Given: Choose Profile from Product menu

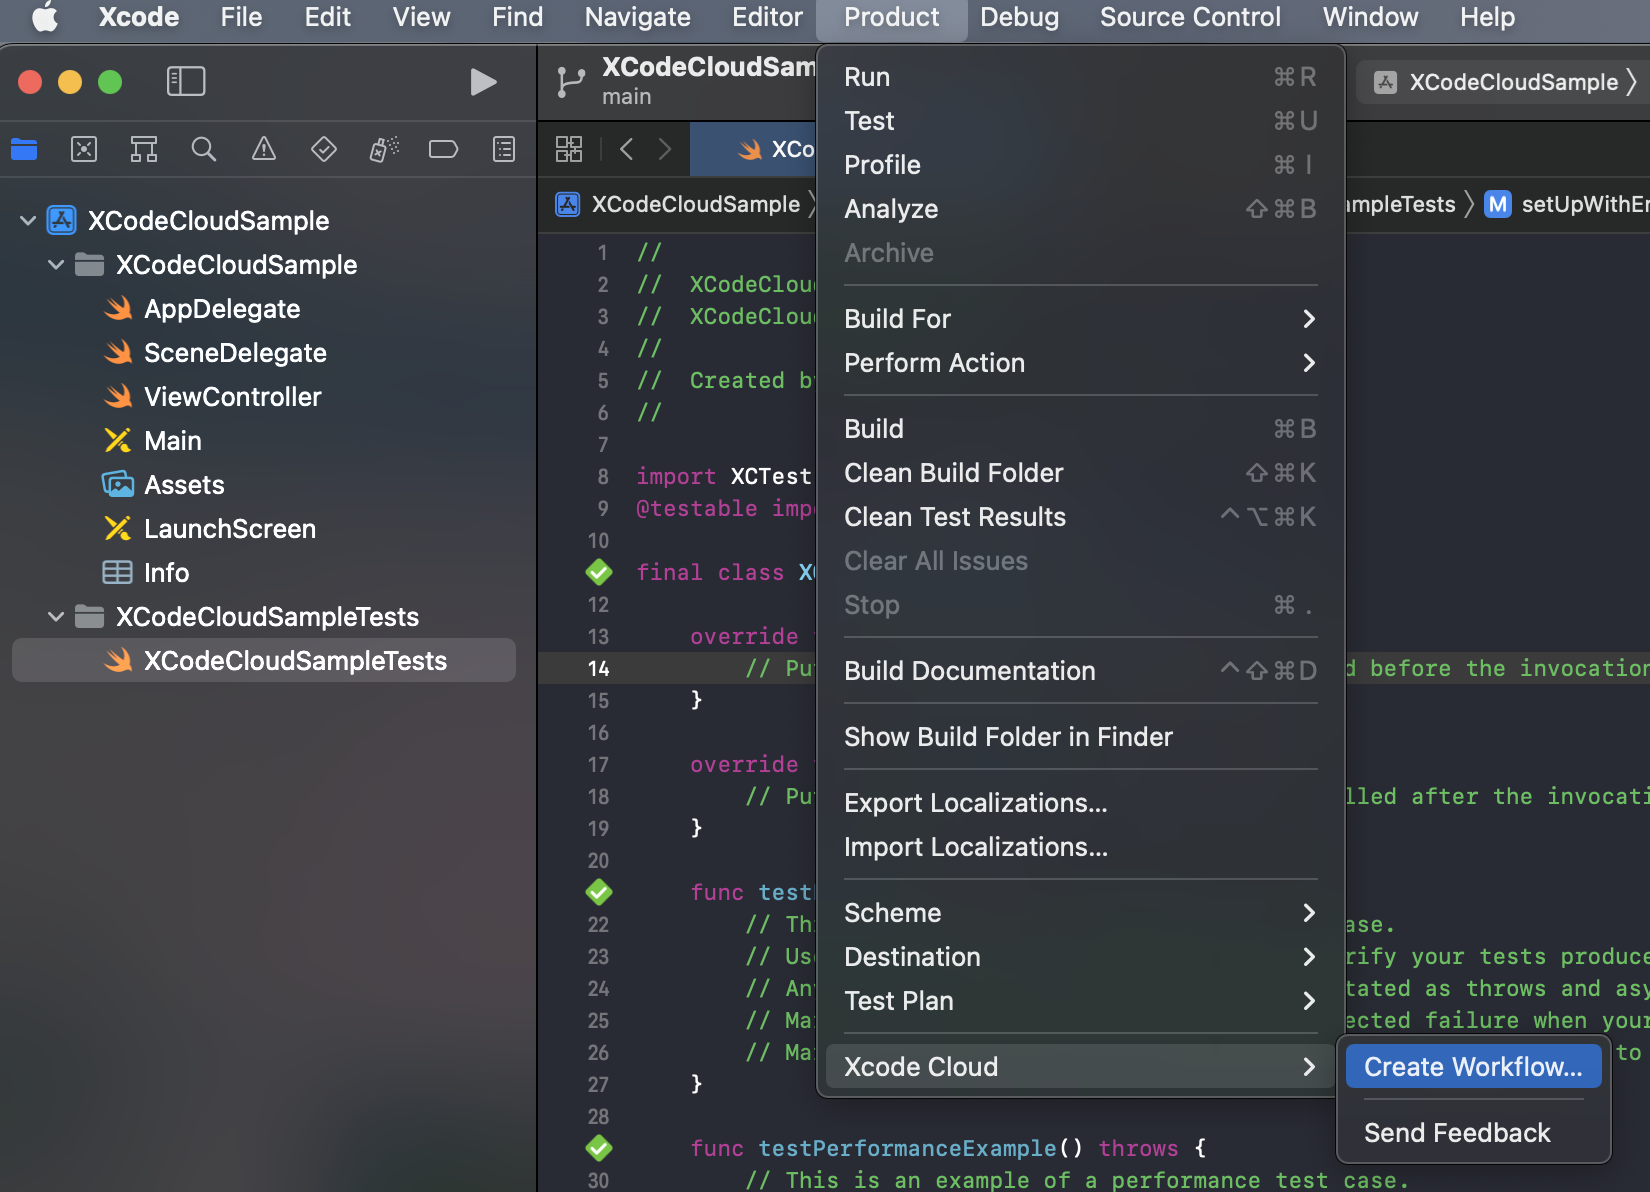Looking at the screenshot, I should click(1080, 165).
